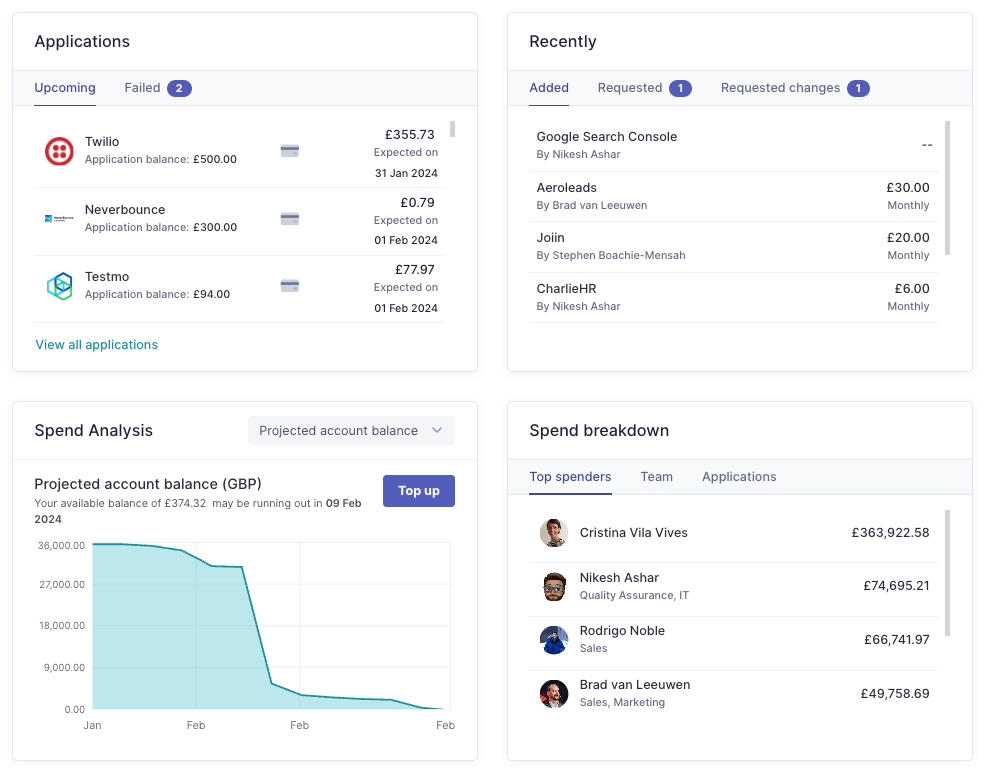Click the Cristina Vila Vives name
984x775 pixels.
[633, 533]
